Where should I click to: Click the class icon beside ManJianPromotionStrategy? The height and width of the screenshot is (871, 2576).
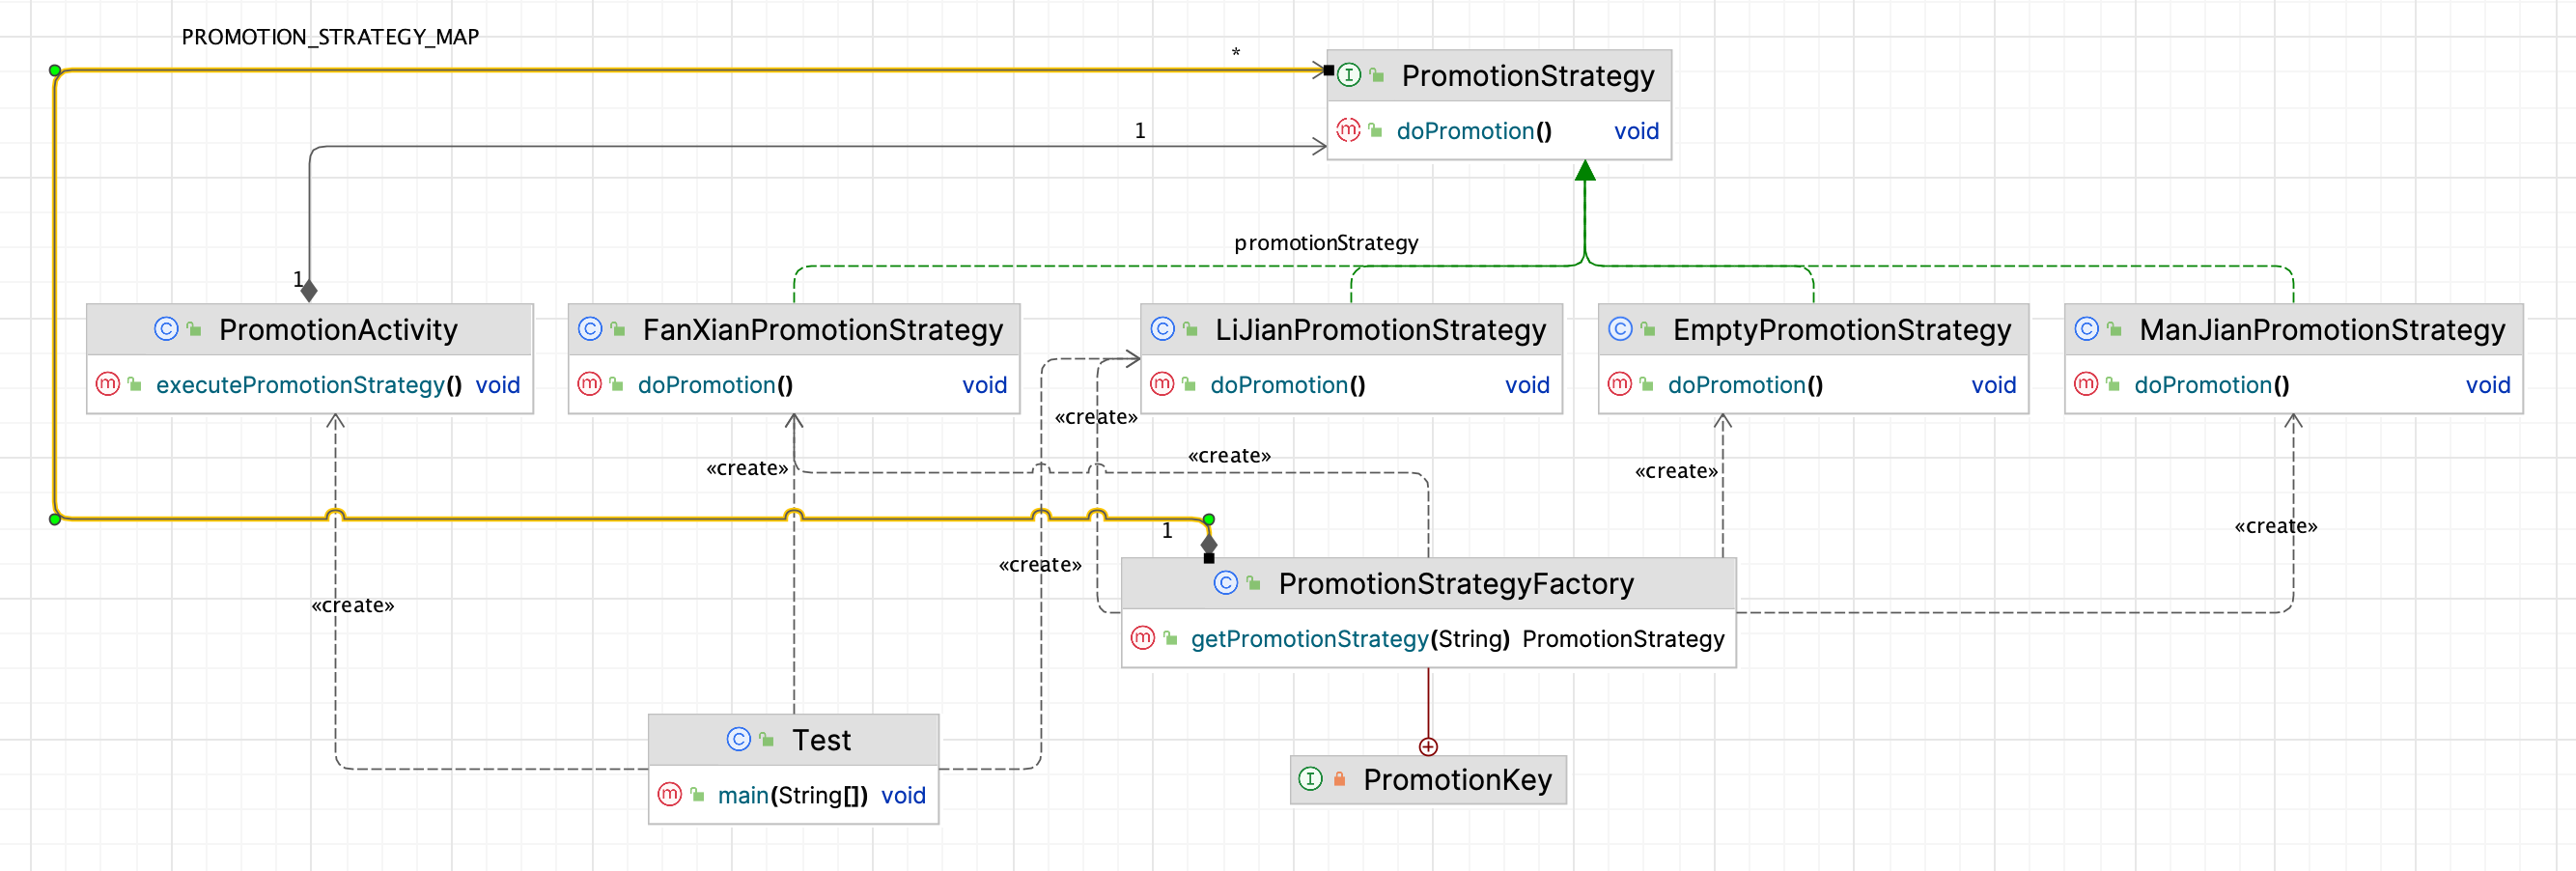click(2086, 329)
